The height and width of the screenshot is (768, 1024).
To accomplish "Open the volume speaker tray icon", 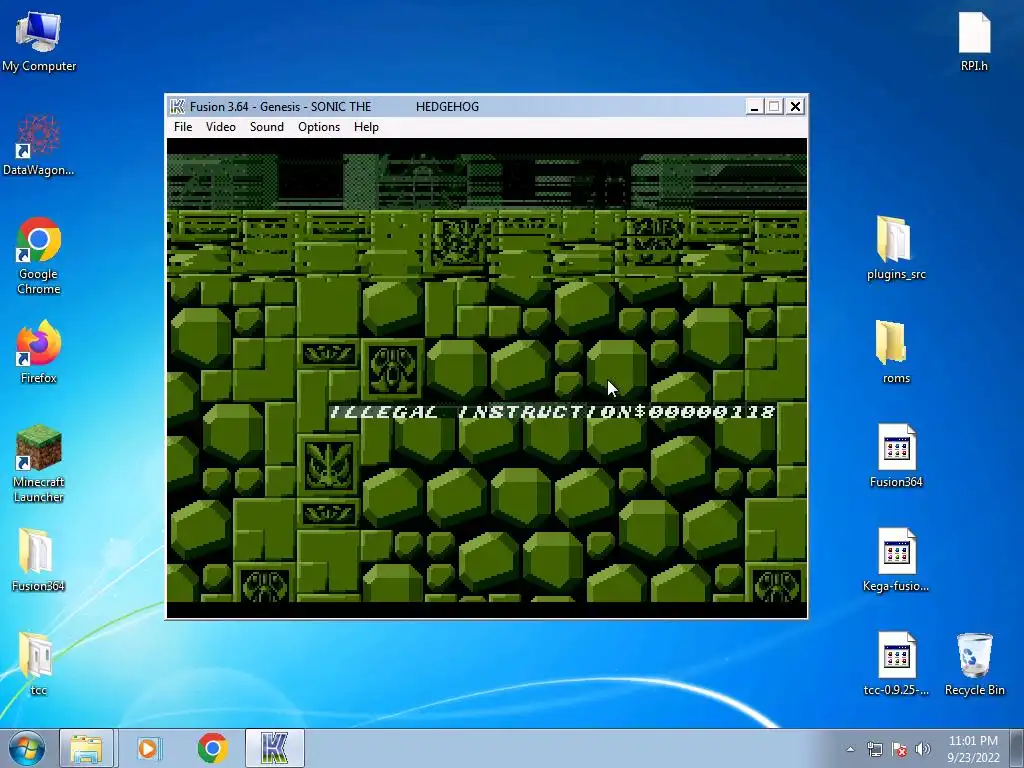I will click(923, 749).
